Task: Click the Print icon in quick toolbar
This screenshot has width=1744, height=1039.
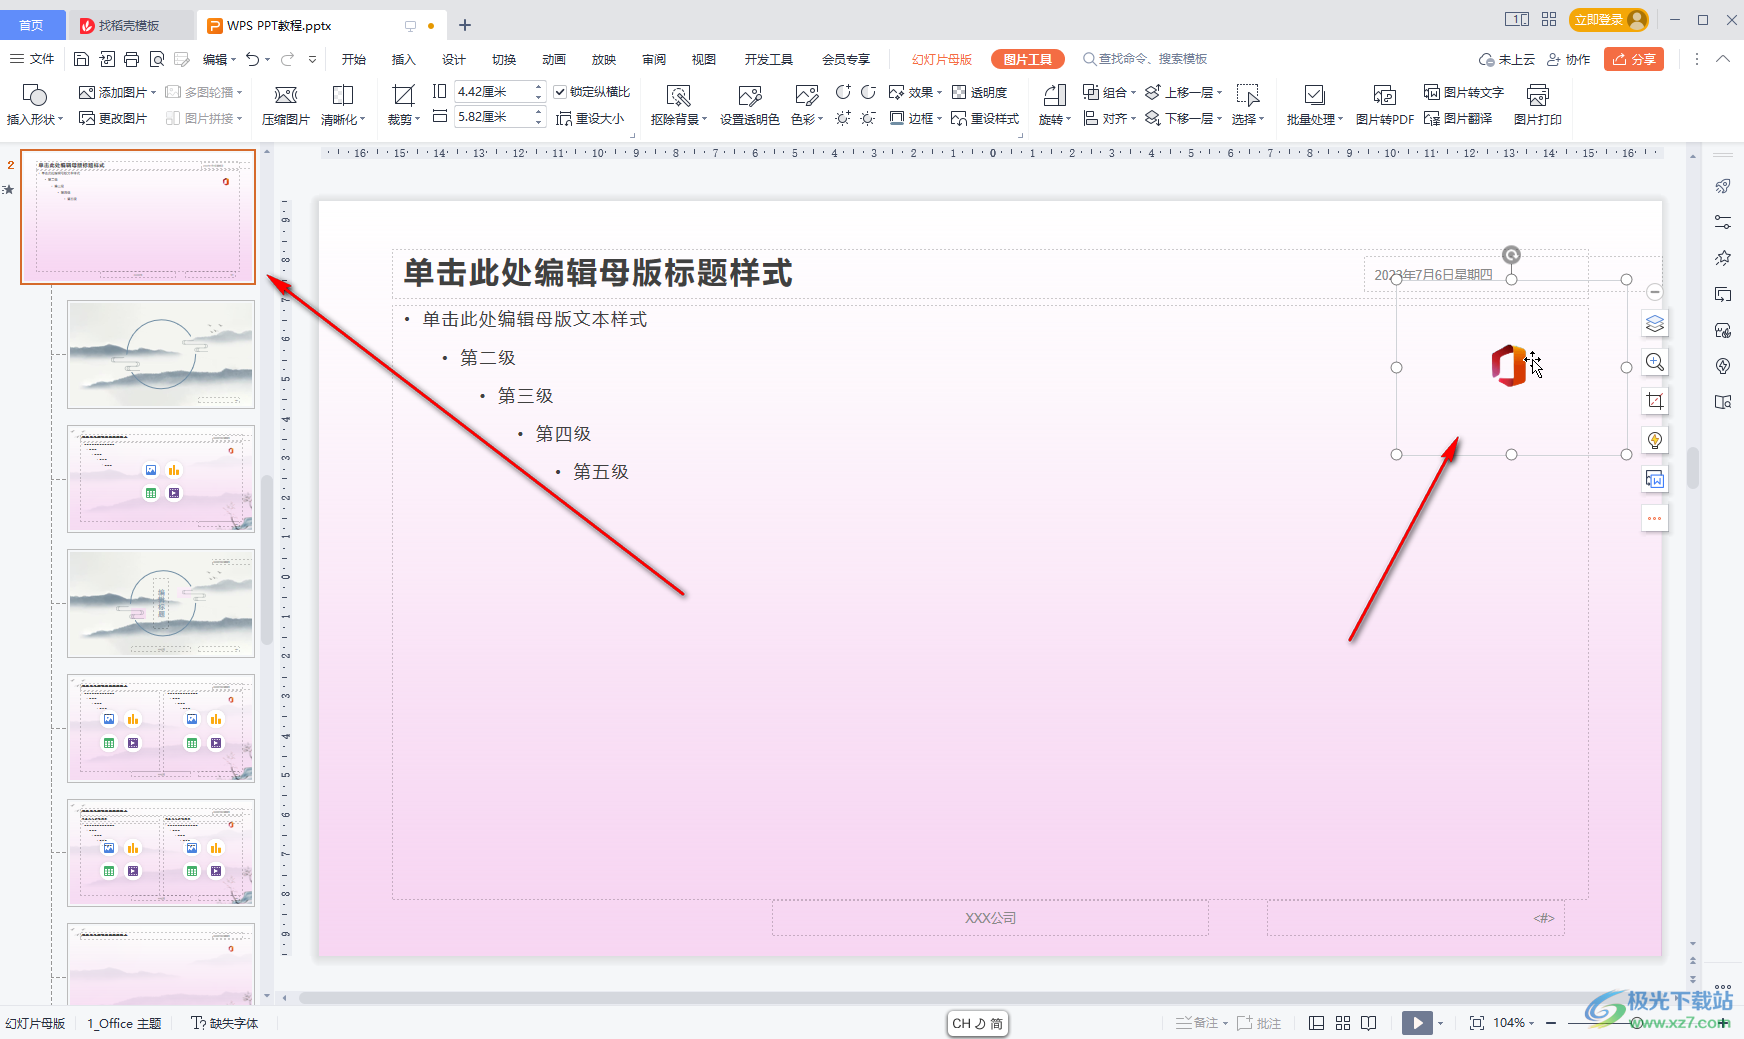Action: coord(131,59)
